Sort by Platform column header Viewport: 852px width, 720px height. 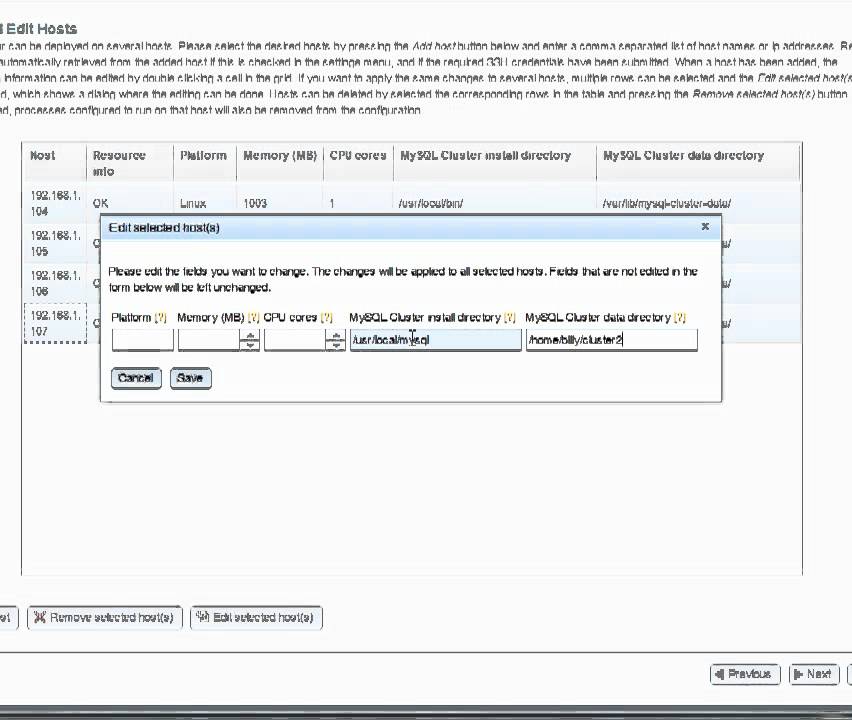(205, 162)
